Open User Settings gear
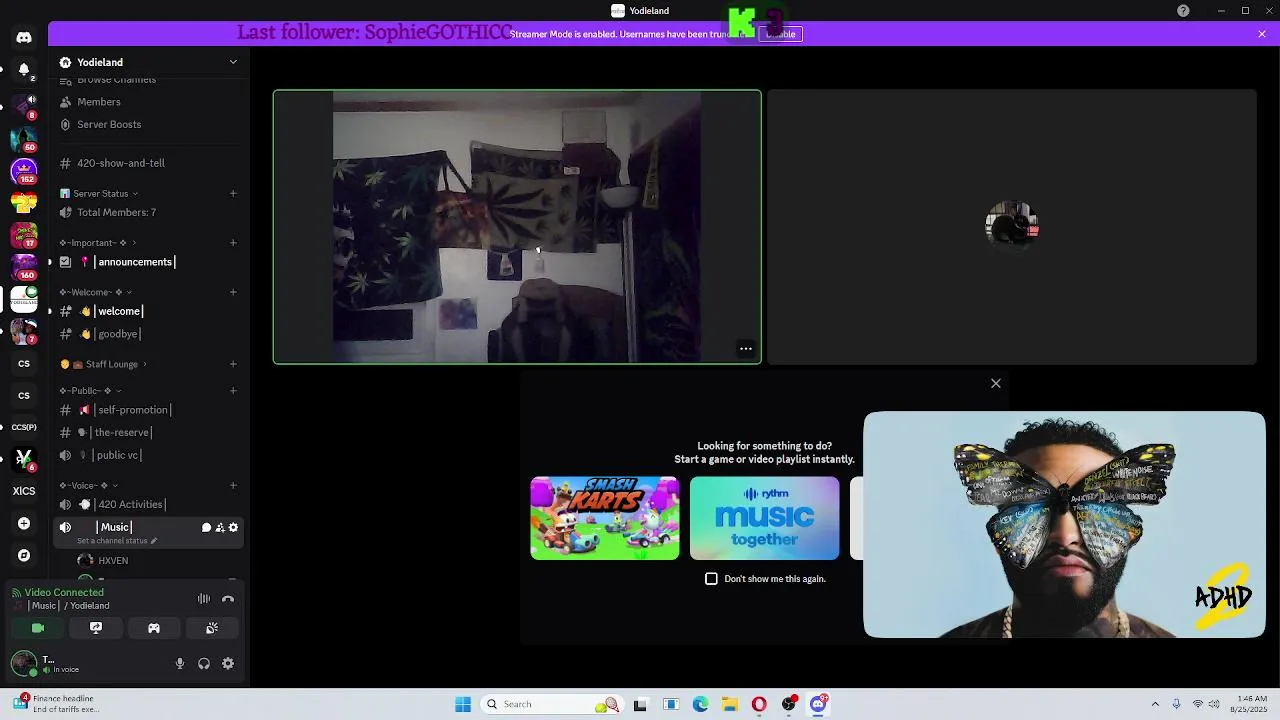 point(228,663)
